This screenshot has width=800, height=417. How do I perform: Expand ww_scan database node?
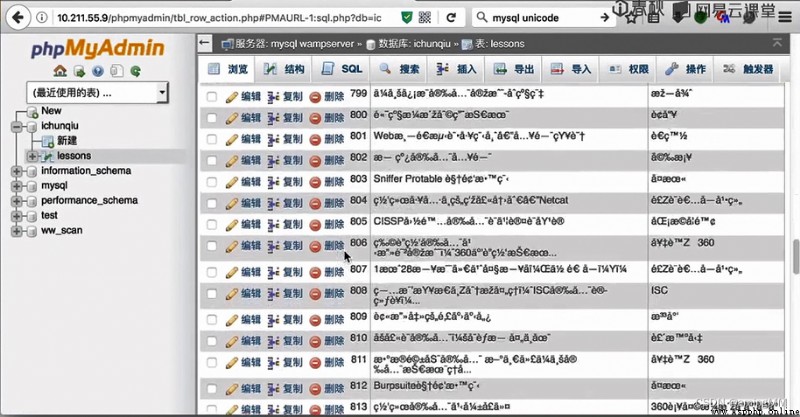17,231
